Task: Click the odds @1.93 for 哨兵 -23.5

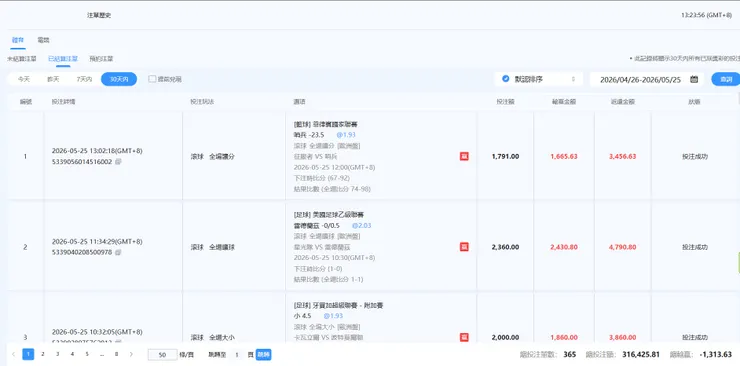Action: tap(346, 135)
